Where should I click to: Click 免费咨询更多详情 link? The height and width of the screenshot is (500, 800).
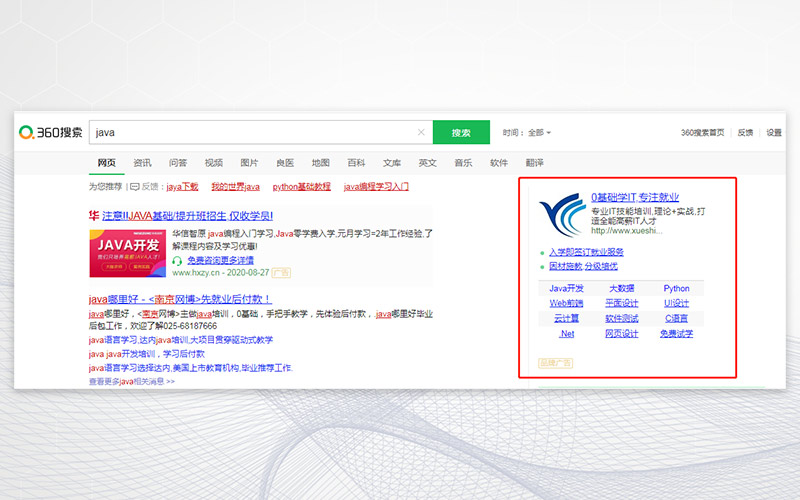(x=220, y=260)
